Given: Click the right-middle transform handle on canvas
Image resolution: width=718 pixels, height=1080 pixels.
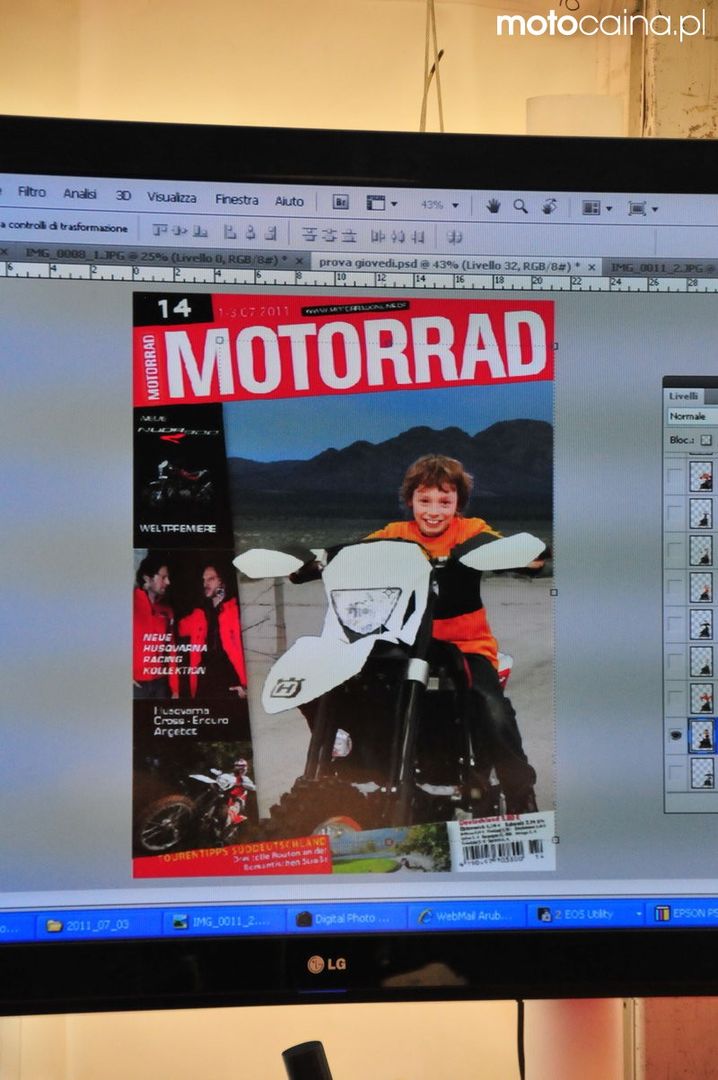Looking at the screenshot, I should (x=554, y=592).
